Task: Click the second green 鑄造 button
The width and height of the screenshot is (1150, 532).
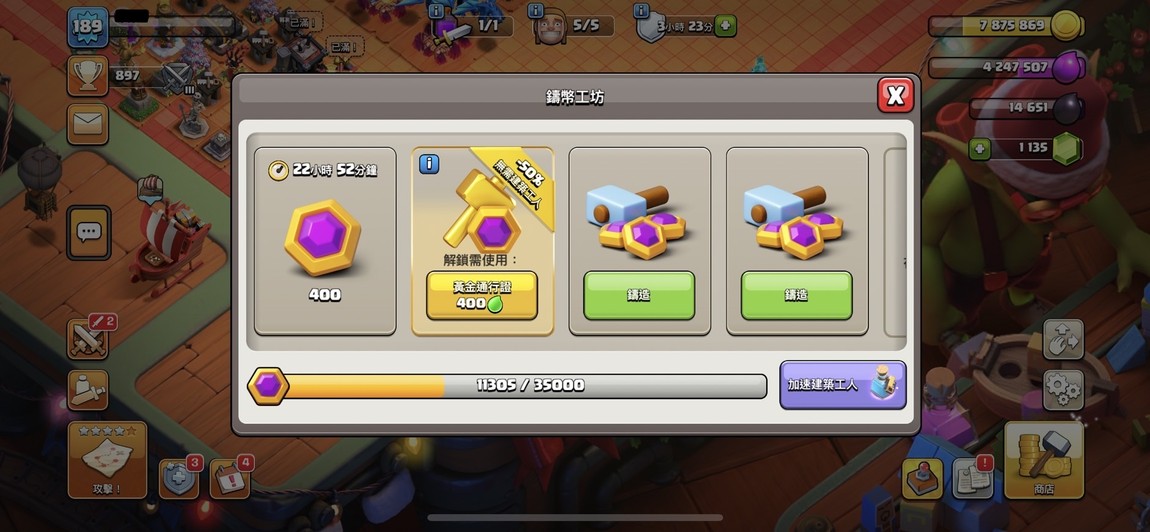Action: coord(796,295)
